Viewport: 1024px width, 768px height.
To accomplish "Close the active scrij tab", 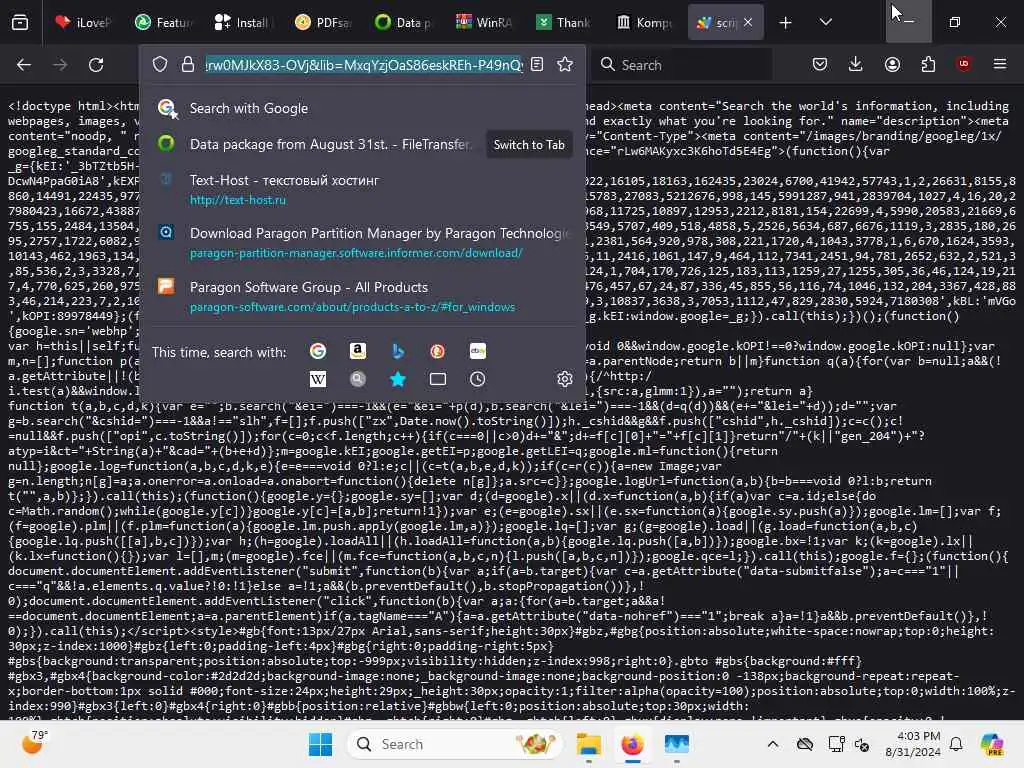I will point(748,22).
